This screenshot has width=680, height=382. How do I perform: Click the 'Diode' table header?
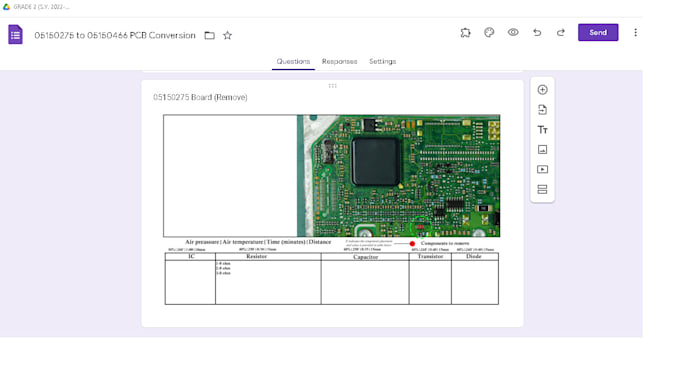(x=474, y=257)
